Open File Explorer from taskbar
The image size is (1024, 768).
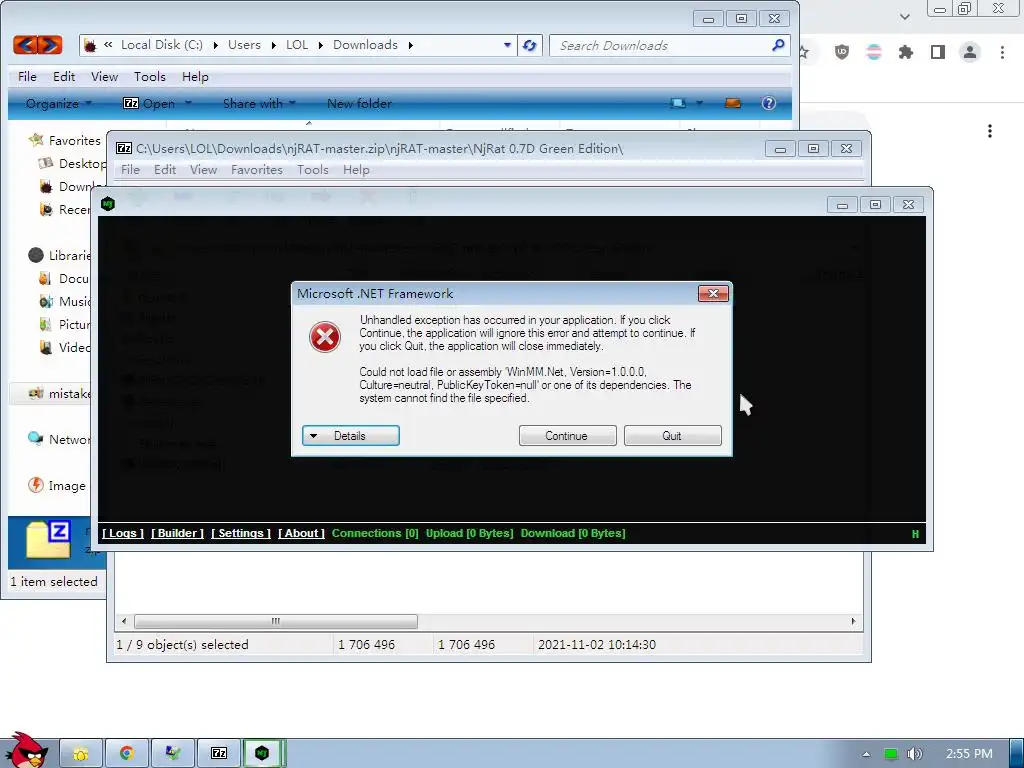pos(81,754)
